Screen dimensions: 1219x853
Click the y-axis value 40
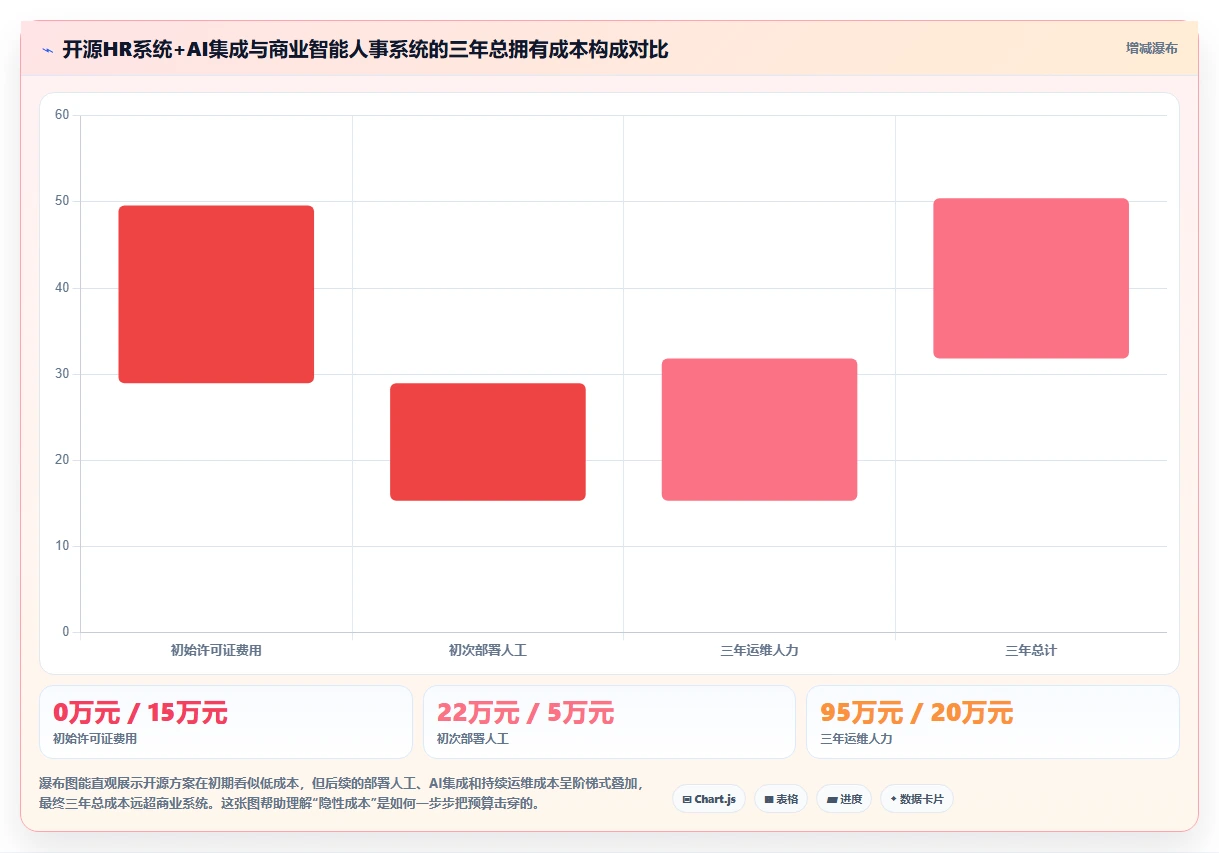[62, 288]
